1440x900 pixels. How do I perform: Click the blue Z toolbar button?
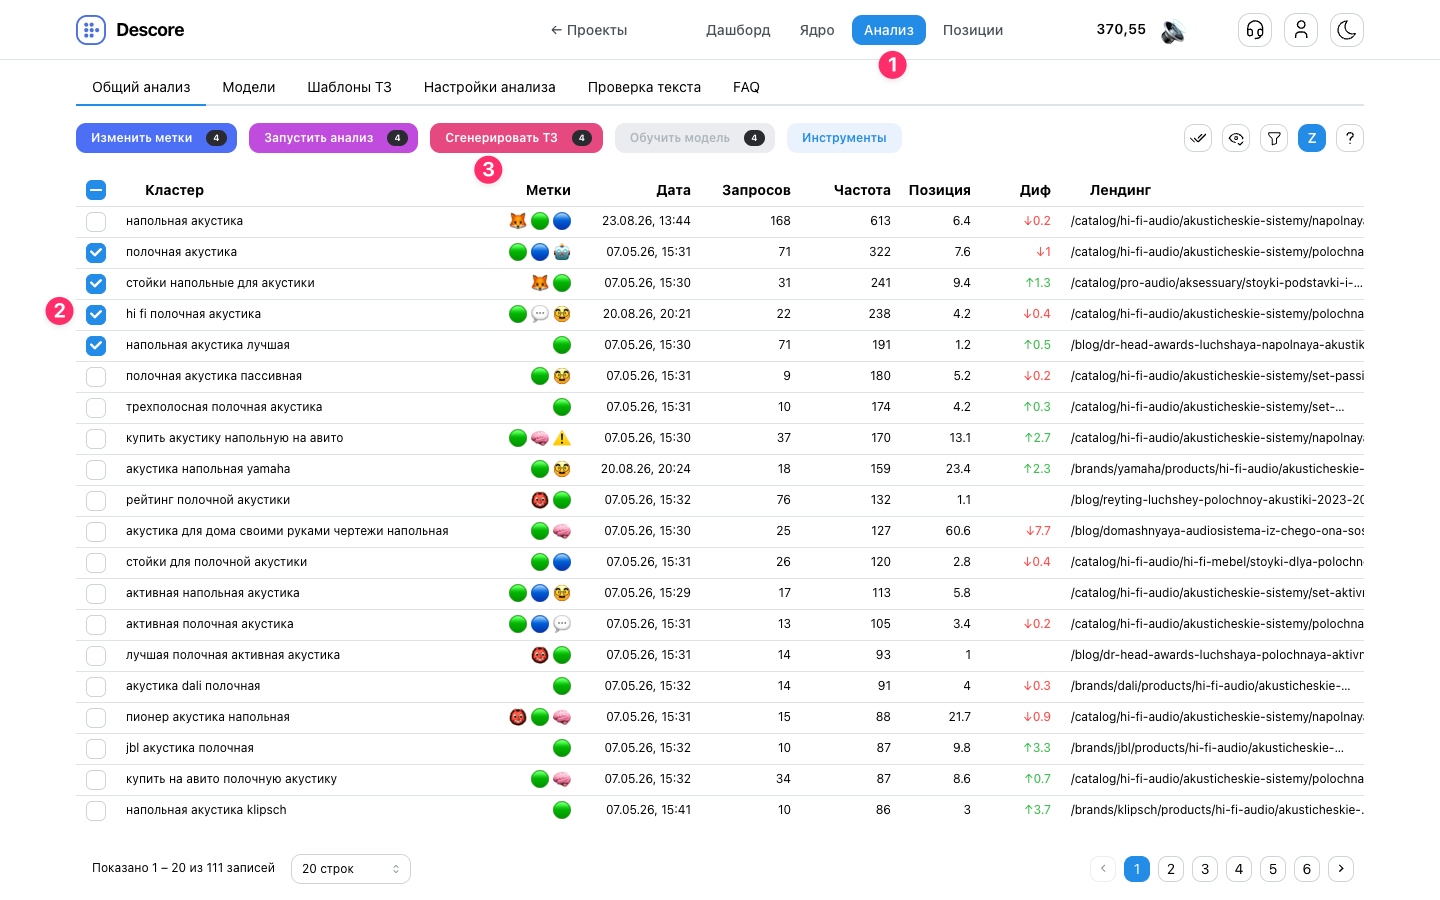pyautogui.click(x=1312, y=138)
